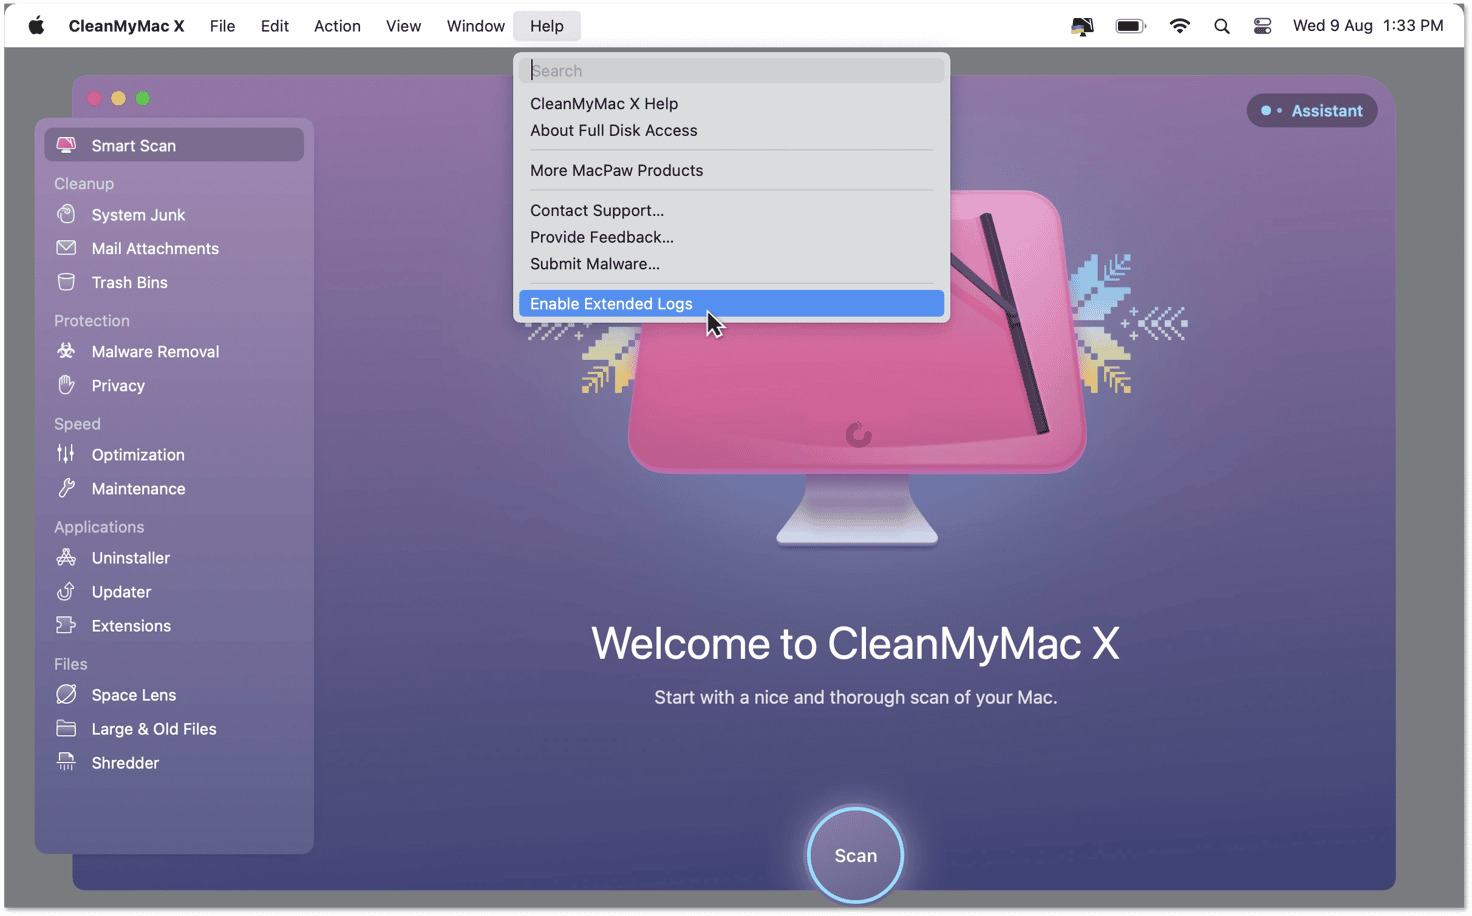Open Malware Removal module
Image resolution: width=1472 pixels, height=916 pixels.
(174, 351)
